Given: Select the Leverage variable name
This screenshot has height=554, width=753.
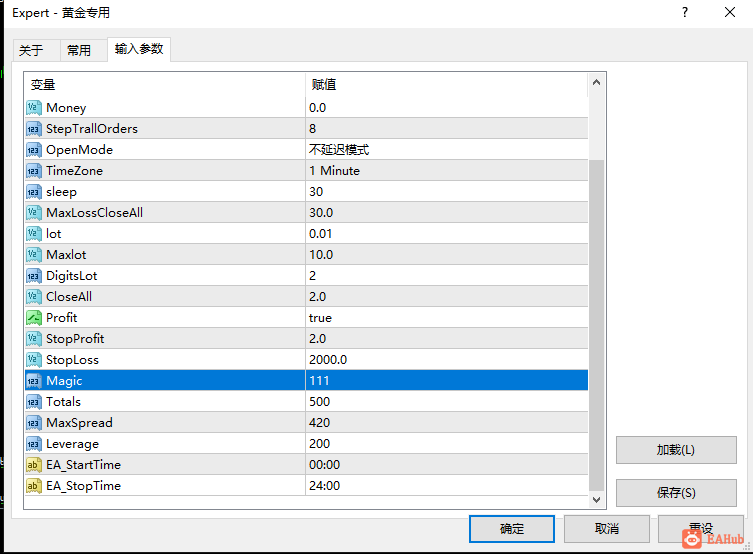Looking at the screenshot, I should click(73, 444).
